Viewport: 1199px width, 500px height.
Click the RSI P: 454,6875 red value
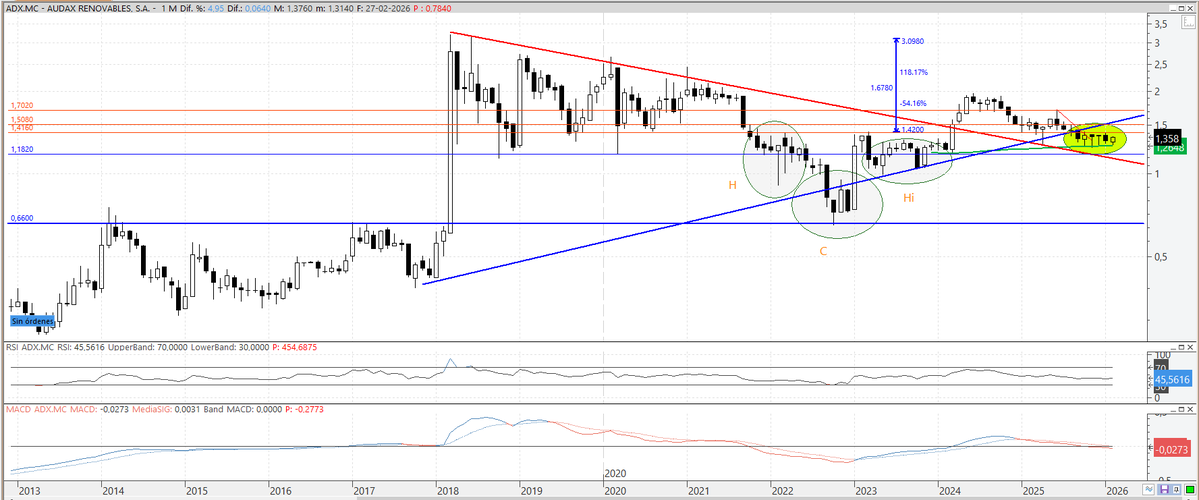click(x=295, y=347)
